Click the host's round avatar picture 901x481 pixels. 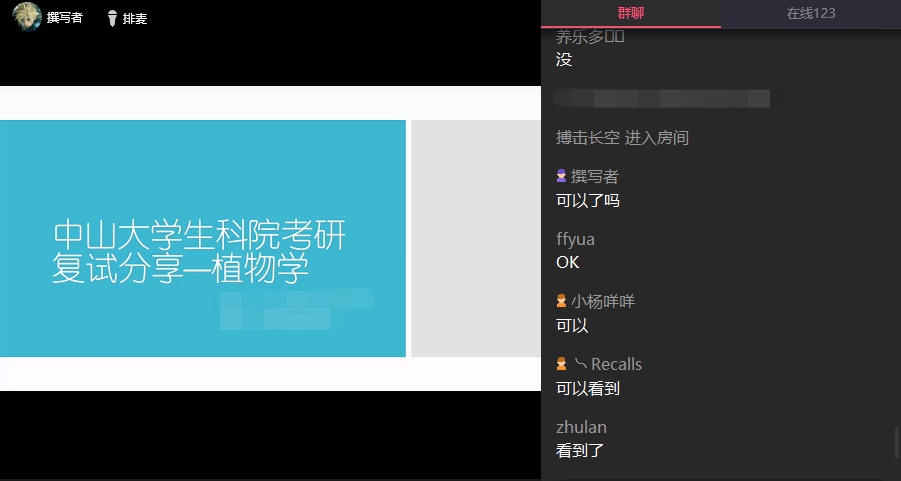(26, 18)
